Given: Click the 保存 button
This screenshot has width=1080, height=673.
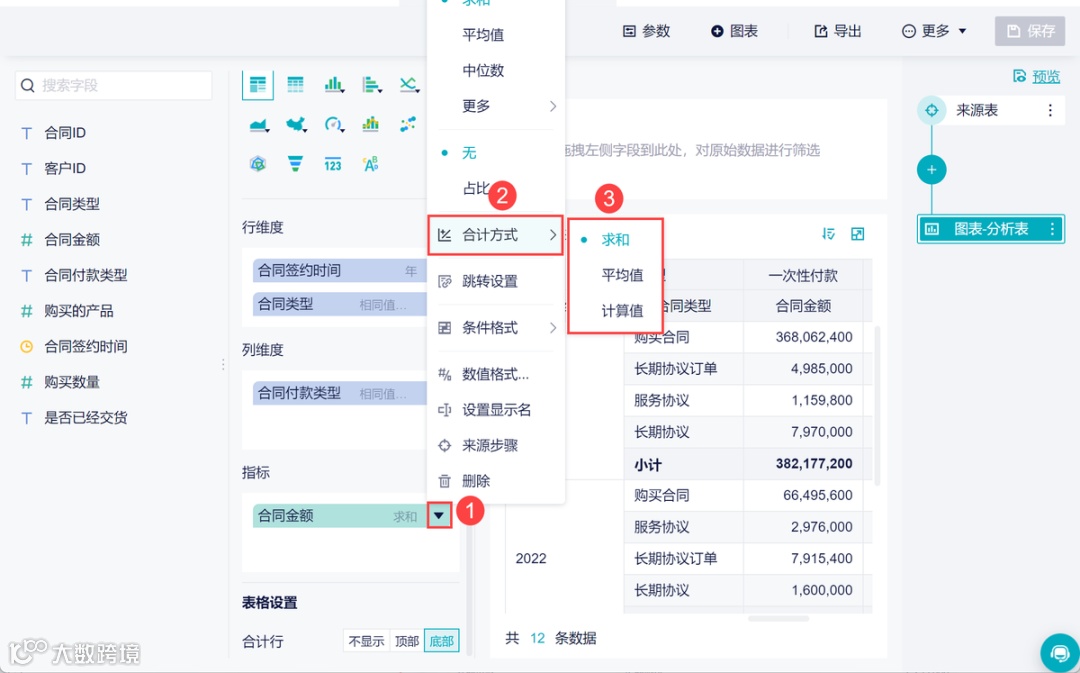Looking at the screenshot, I should coord(1029,31).
